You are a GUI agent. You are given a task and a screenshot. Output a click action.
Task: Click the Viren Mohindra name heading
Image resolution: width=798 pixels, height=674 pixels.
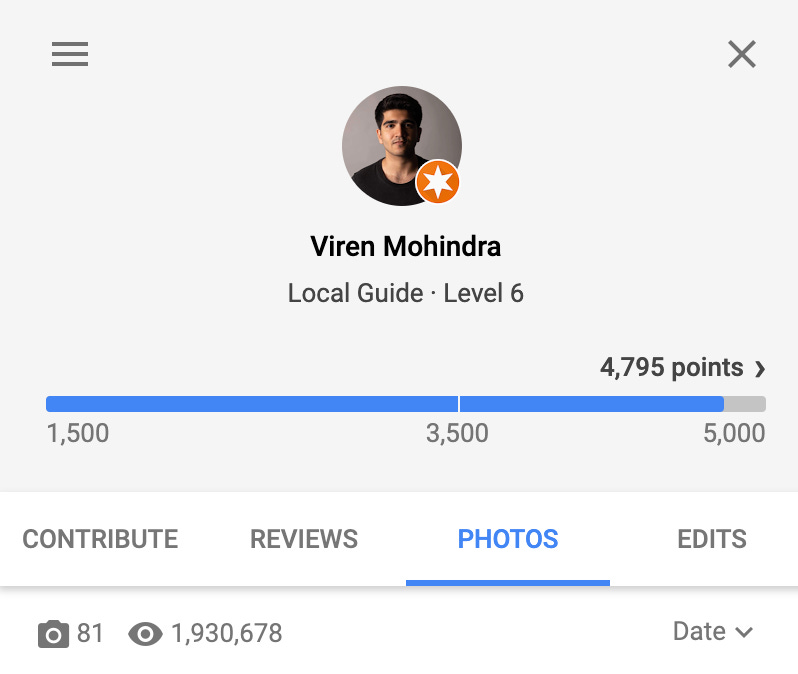406,246
